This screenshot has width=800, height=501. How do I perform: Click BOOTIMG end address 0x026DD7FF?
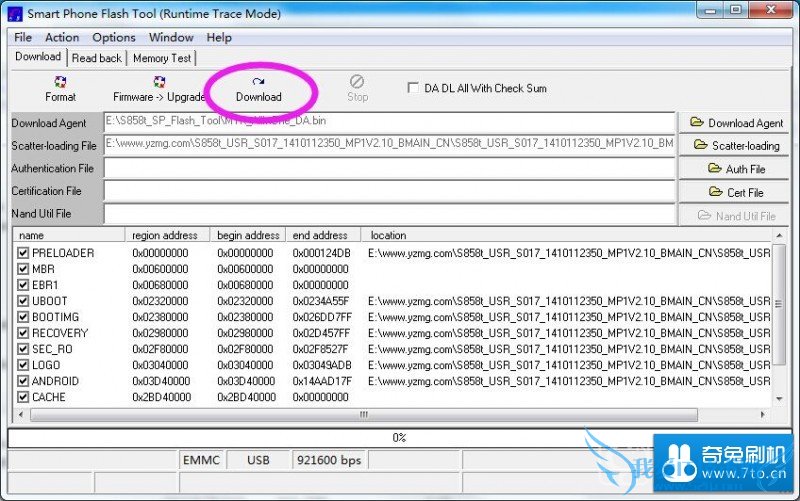[x=322, y=317]
